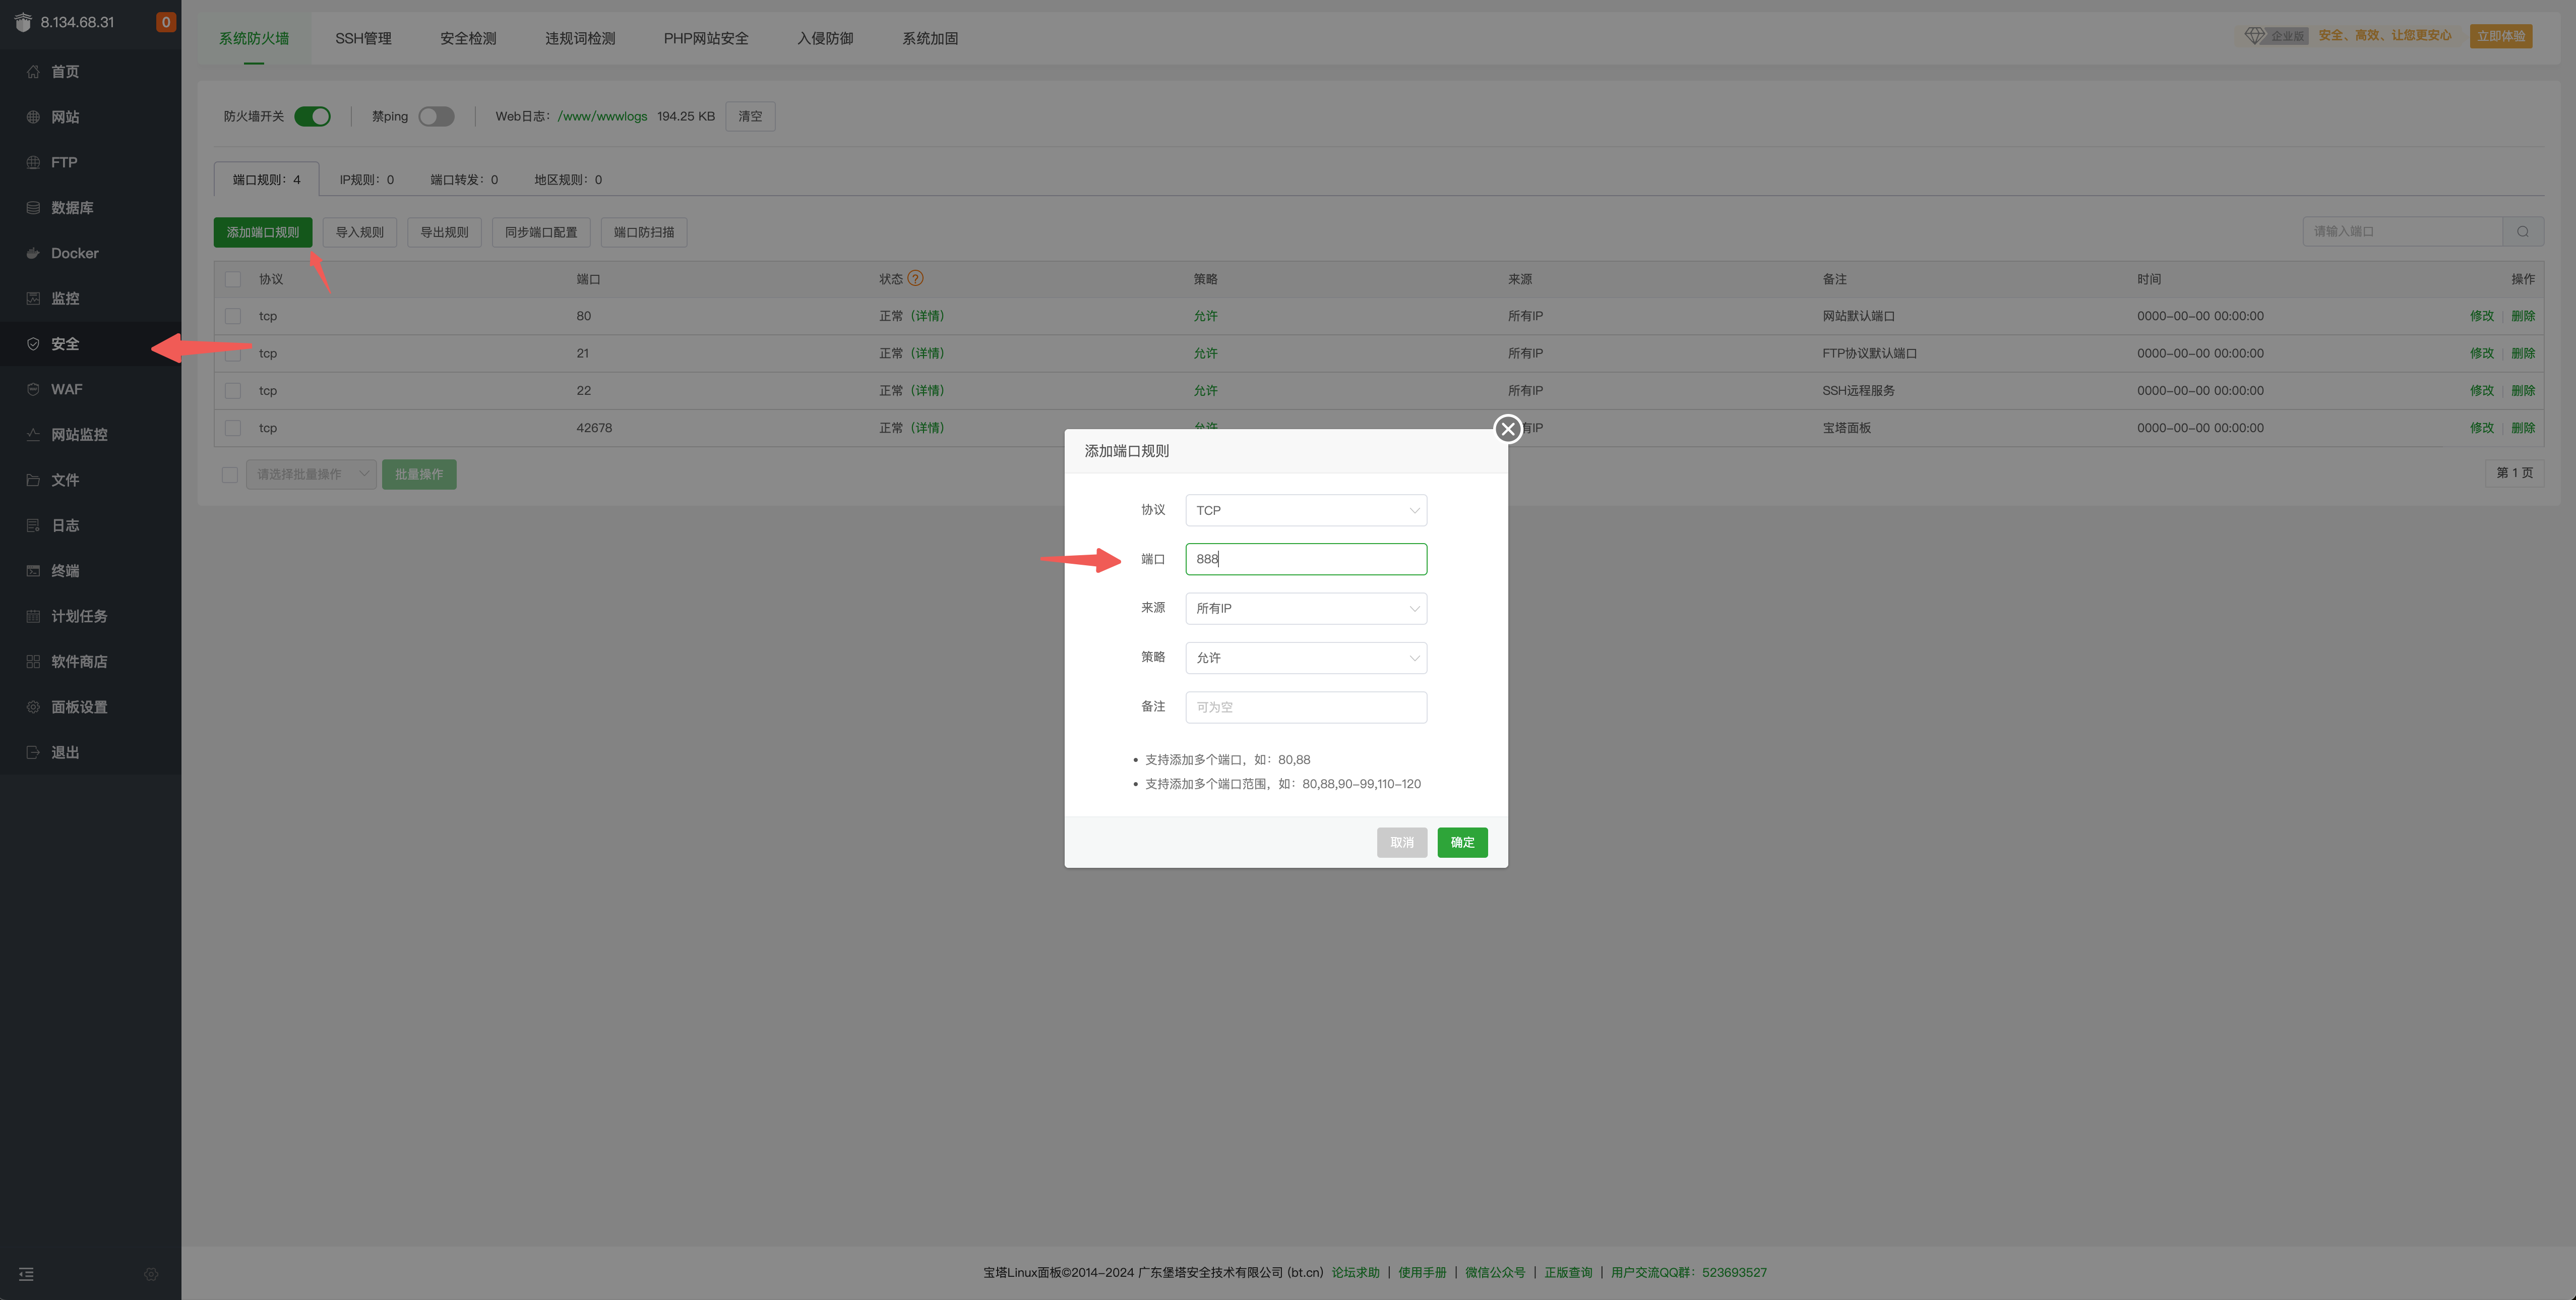Open the 请选择批量操作 dropdown
Screen dimensions: 2576x1300
click(311, 474)
